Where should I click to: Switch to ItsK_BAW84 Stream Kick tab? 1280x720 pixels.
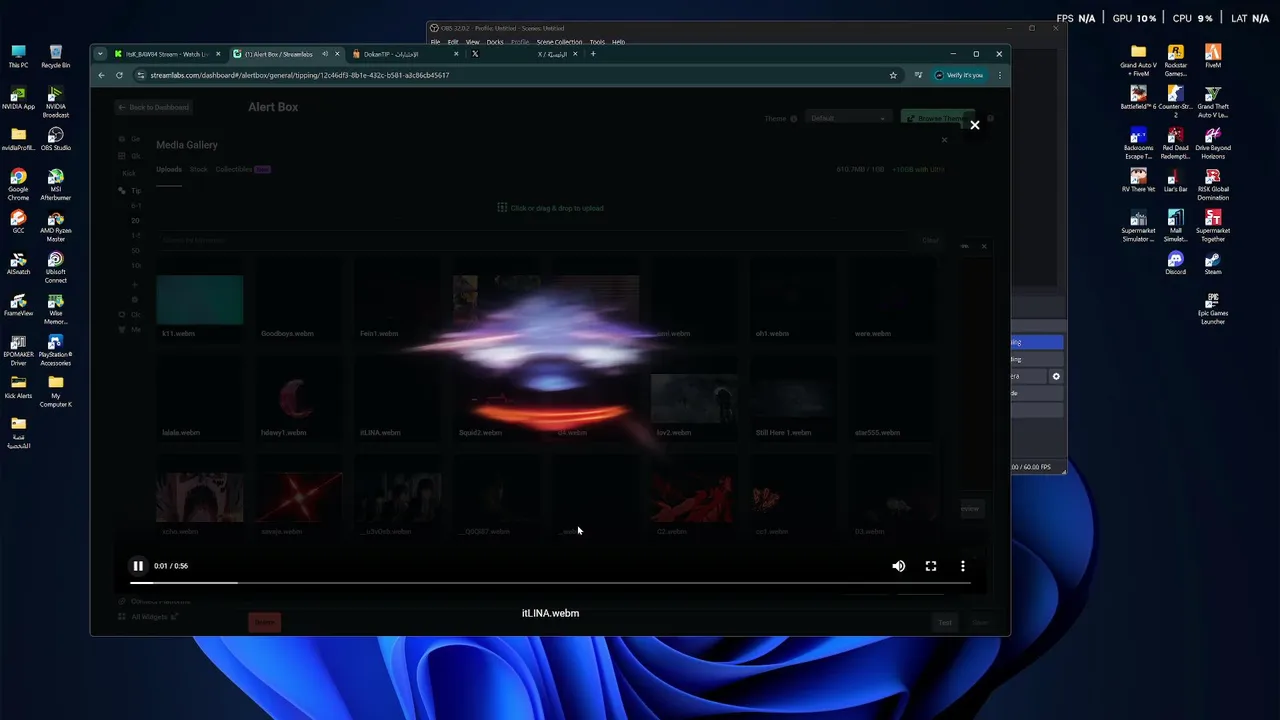(x=167, y=54)
